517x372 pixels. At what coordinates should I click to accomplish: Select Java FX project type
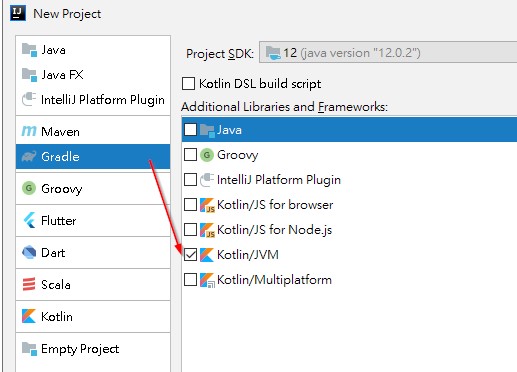[x=93, y=75]
